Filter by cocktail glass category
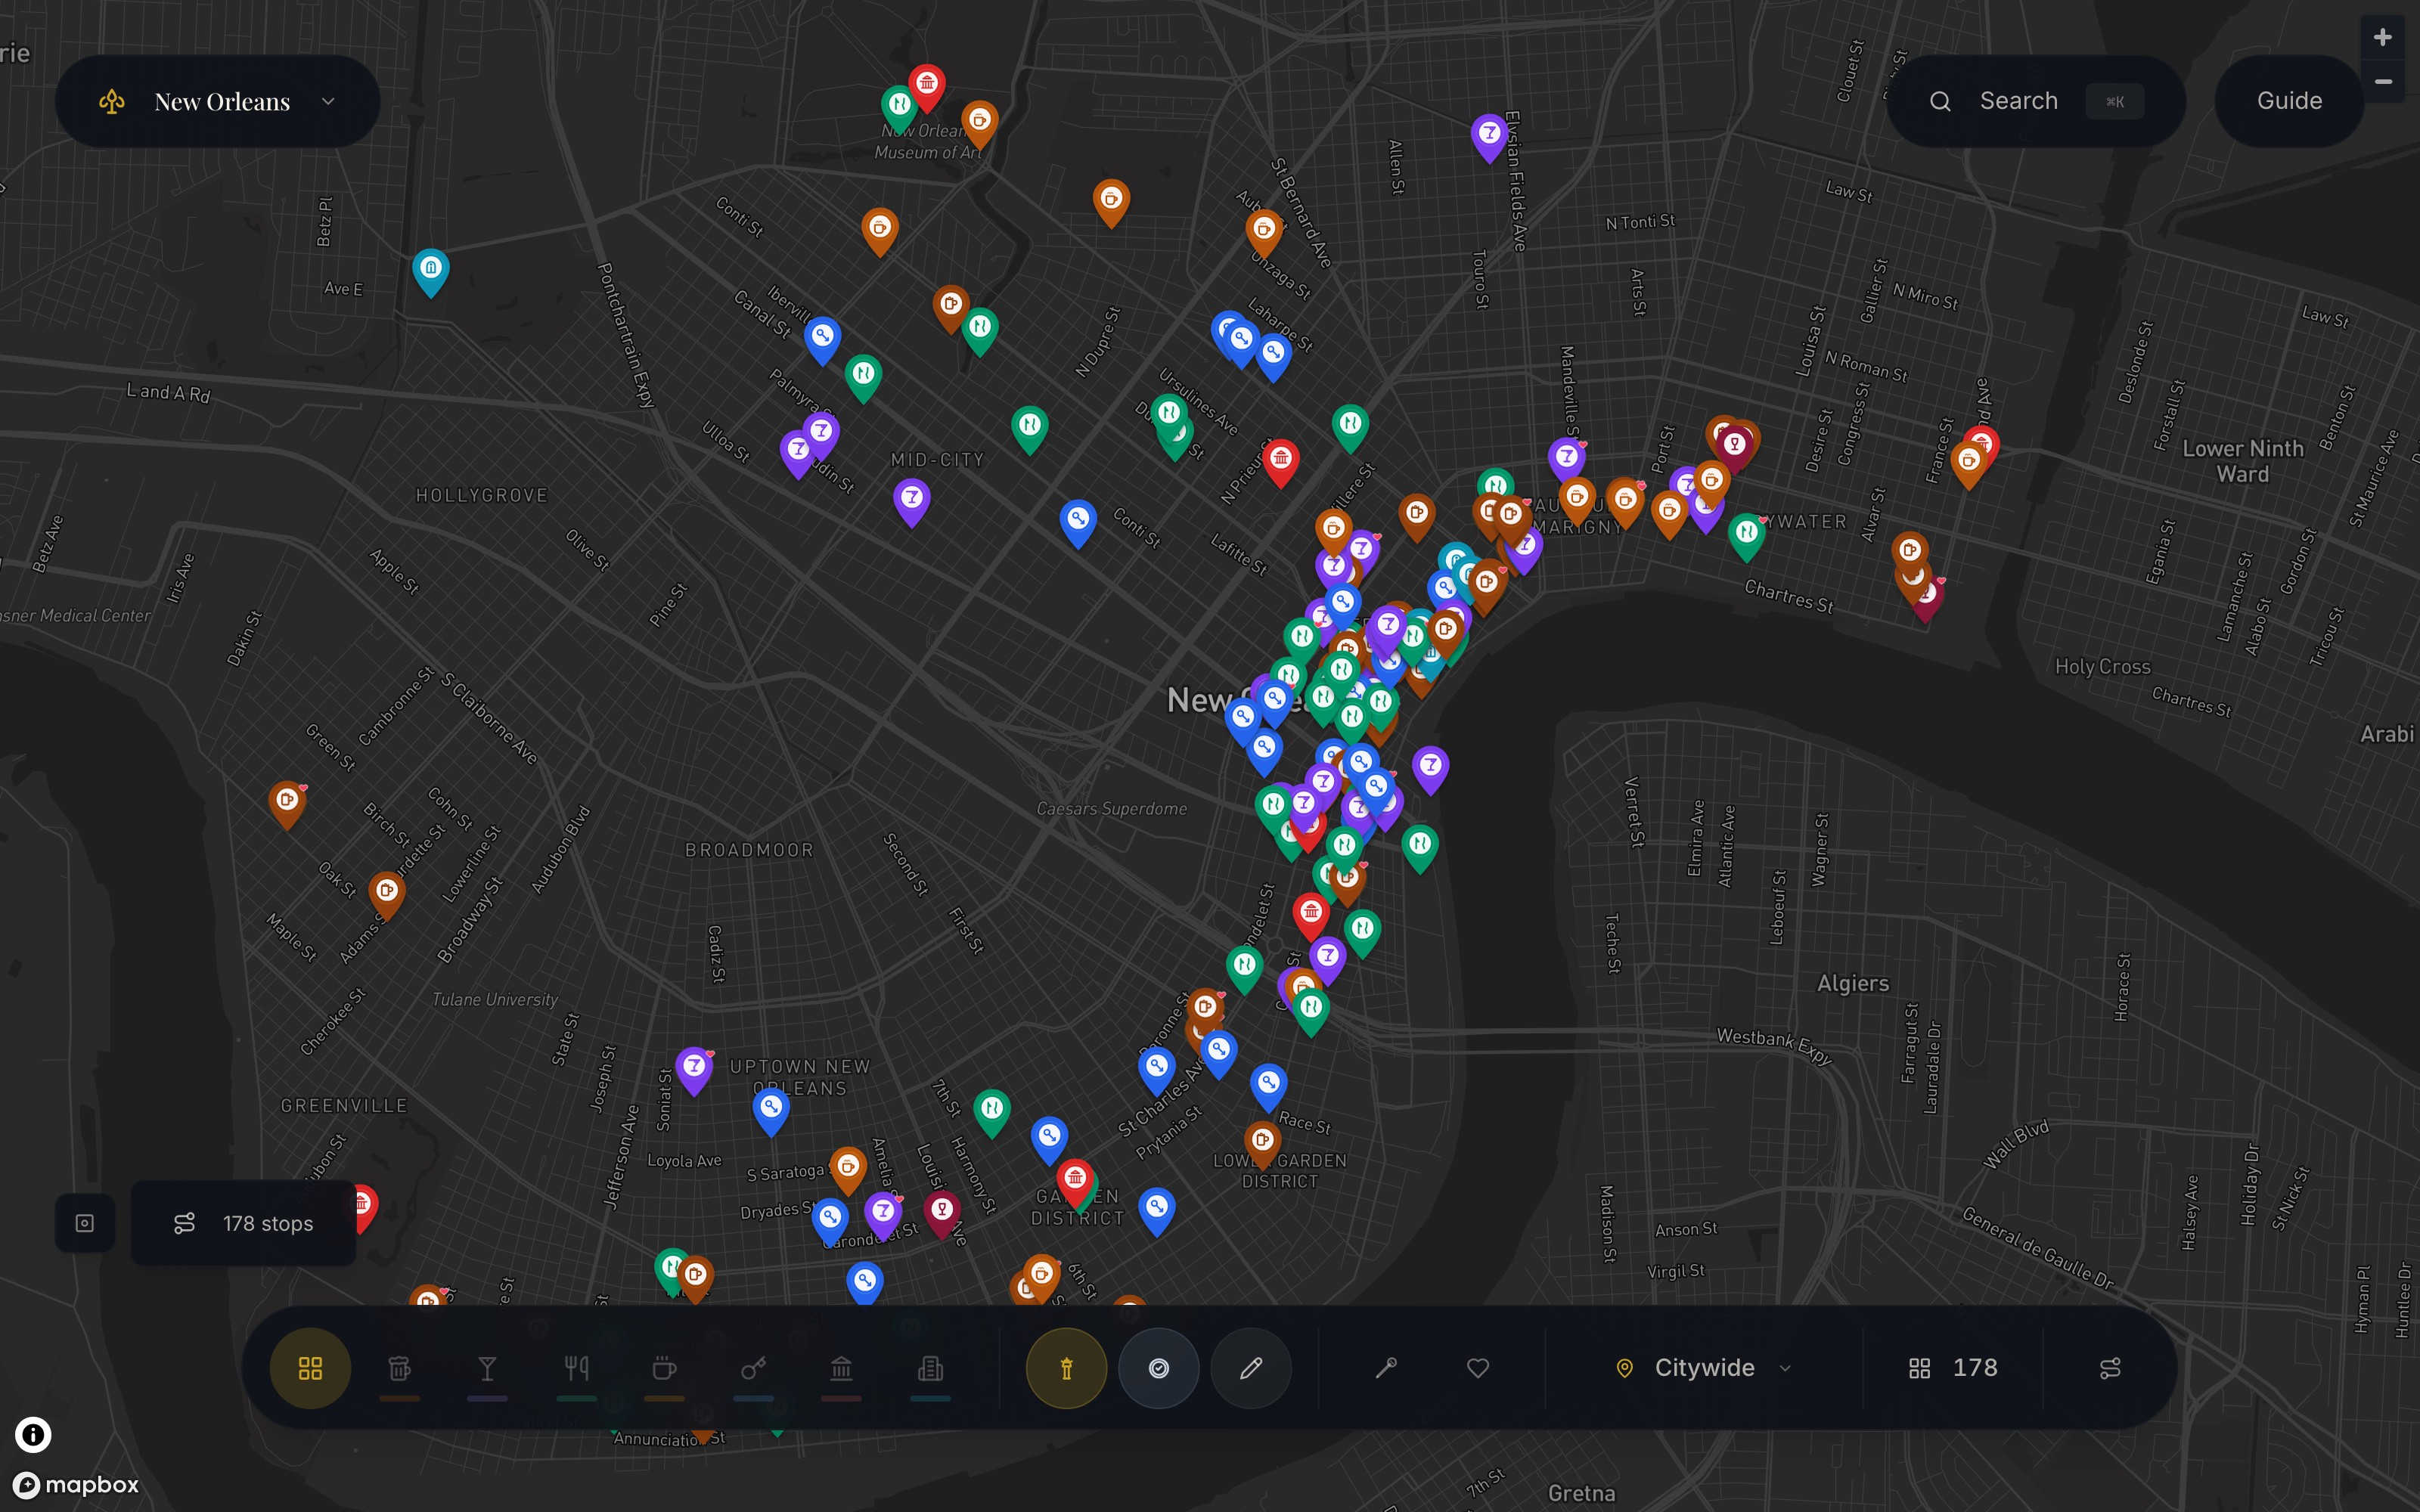 (487, 1368)
